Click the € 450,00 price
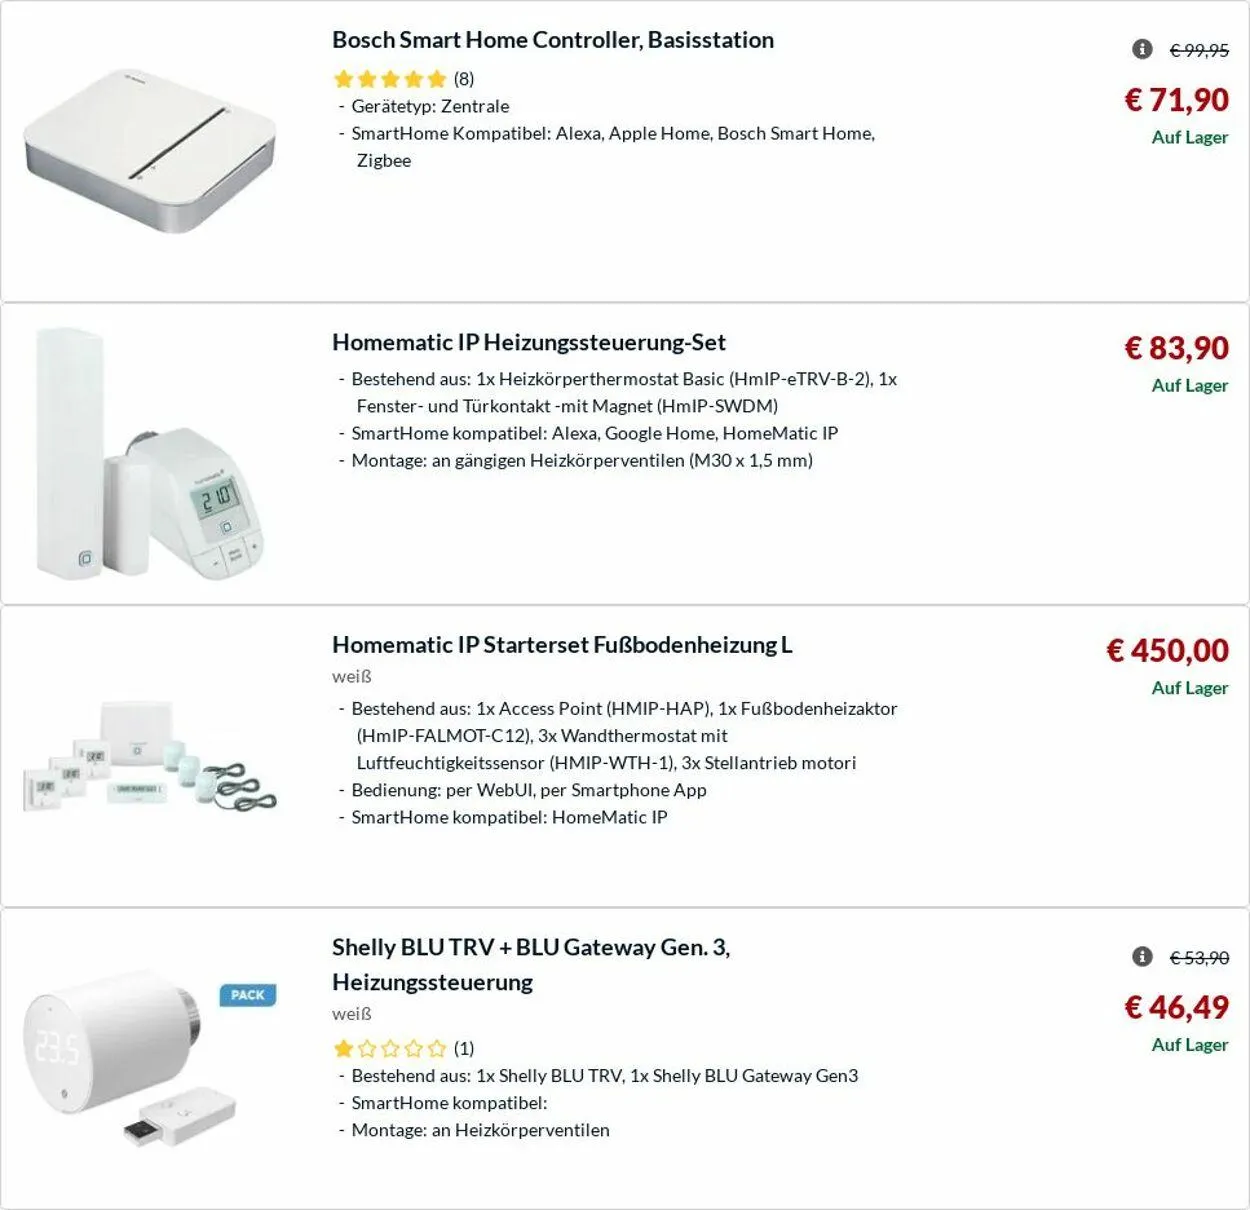This screenshot has width=1250, height=1210. coord(1167,651)
